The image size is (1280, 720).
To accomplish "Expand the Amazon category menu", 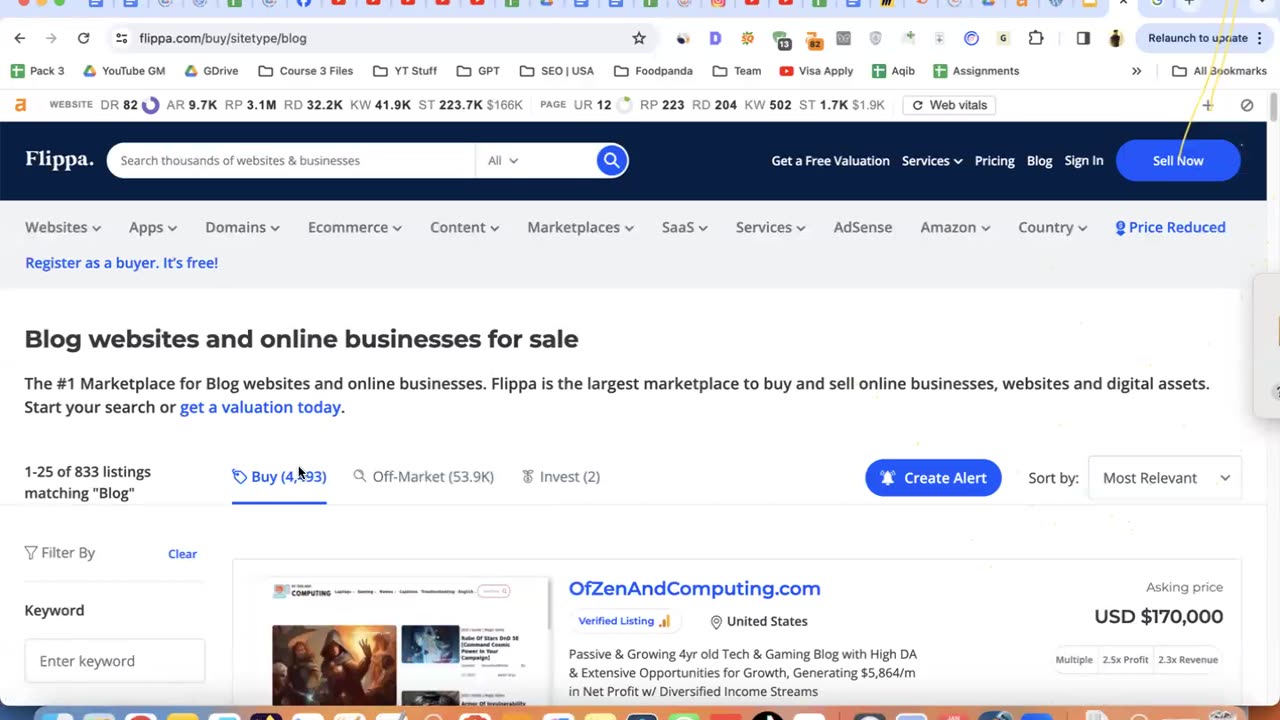I will 955,227.
